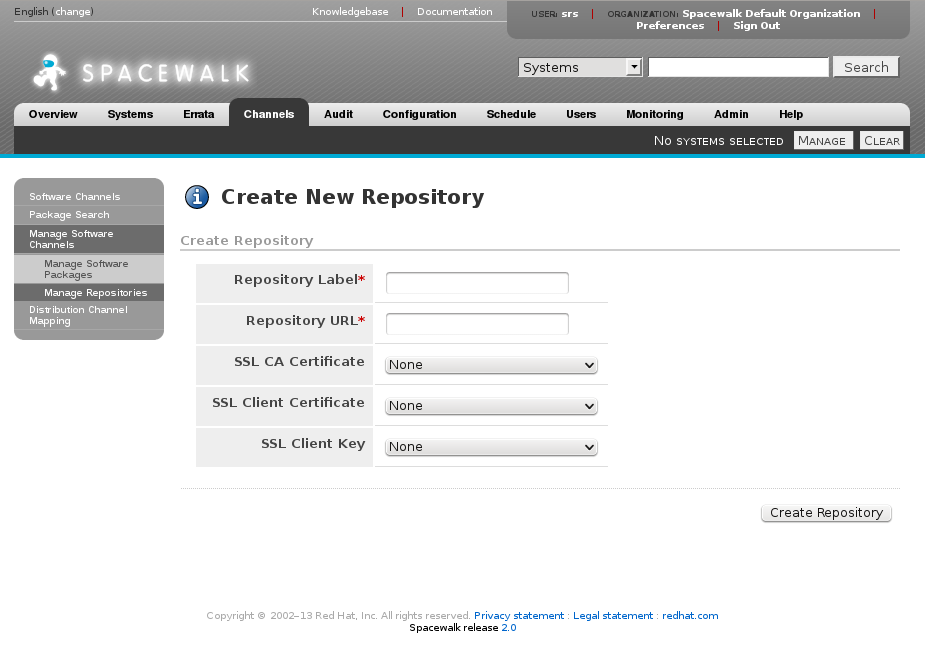Click the top search text box

pos(738,67)
